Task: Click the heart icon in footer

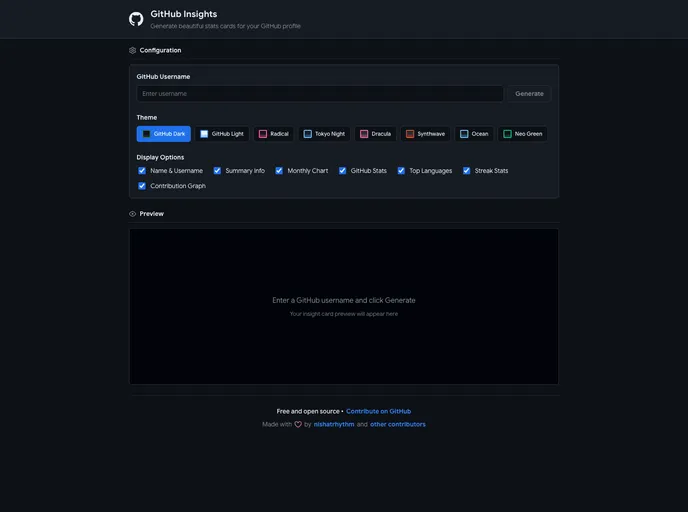Action: tap(298, 424)
